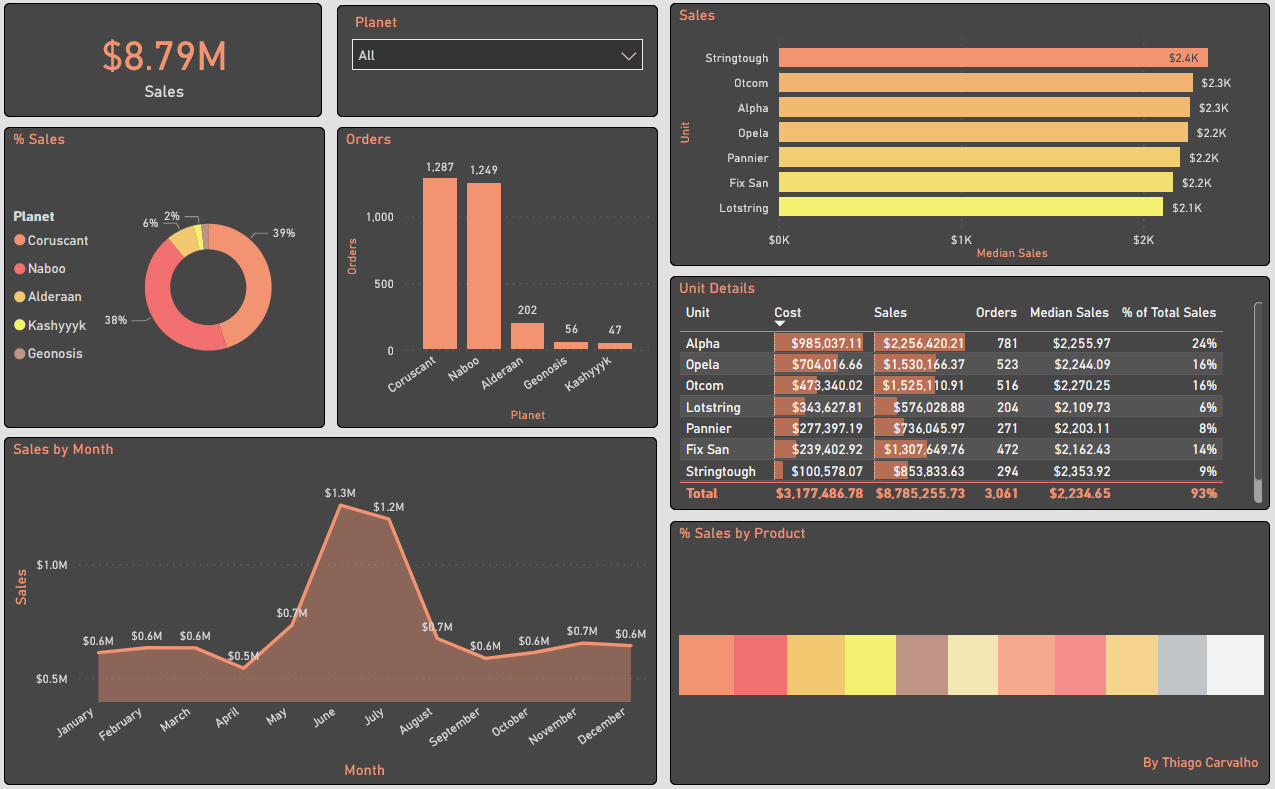Click the $1,307,649.76 sales cell
The height and width of the screenshot is (789, 1275).
point(920,450)
